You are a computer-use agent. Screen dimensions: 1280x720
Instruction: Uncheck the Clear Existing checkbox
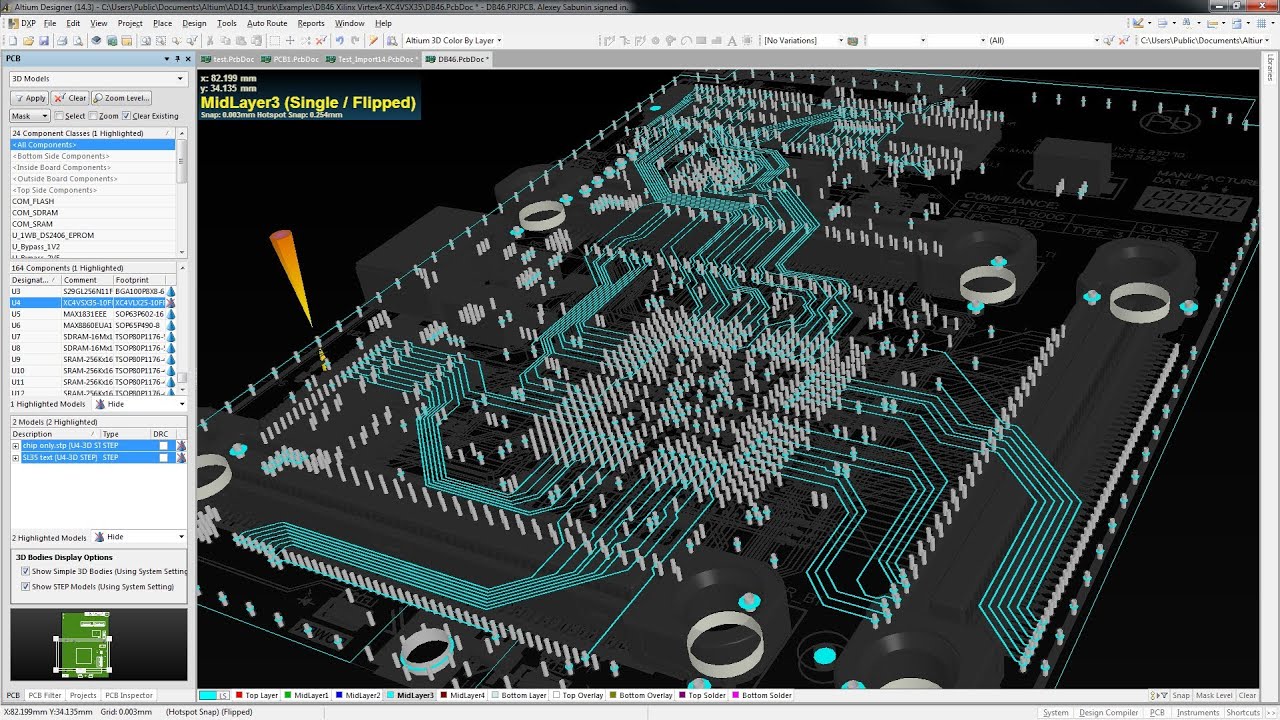pyautogui.click(x=126, y=116)
